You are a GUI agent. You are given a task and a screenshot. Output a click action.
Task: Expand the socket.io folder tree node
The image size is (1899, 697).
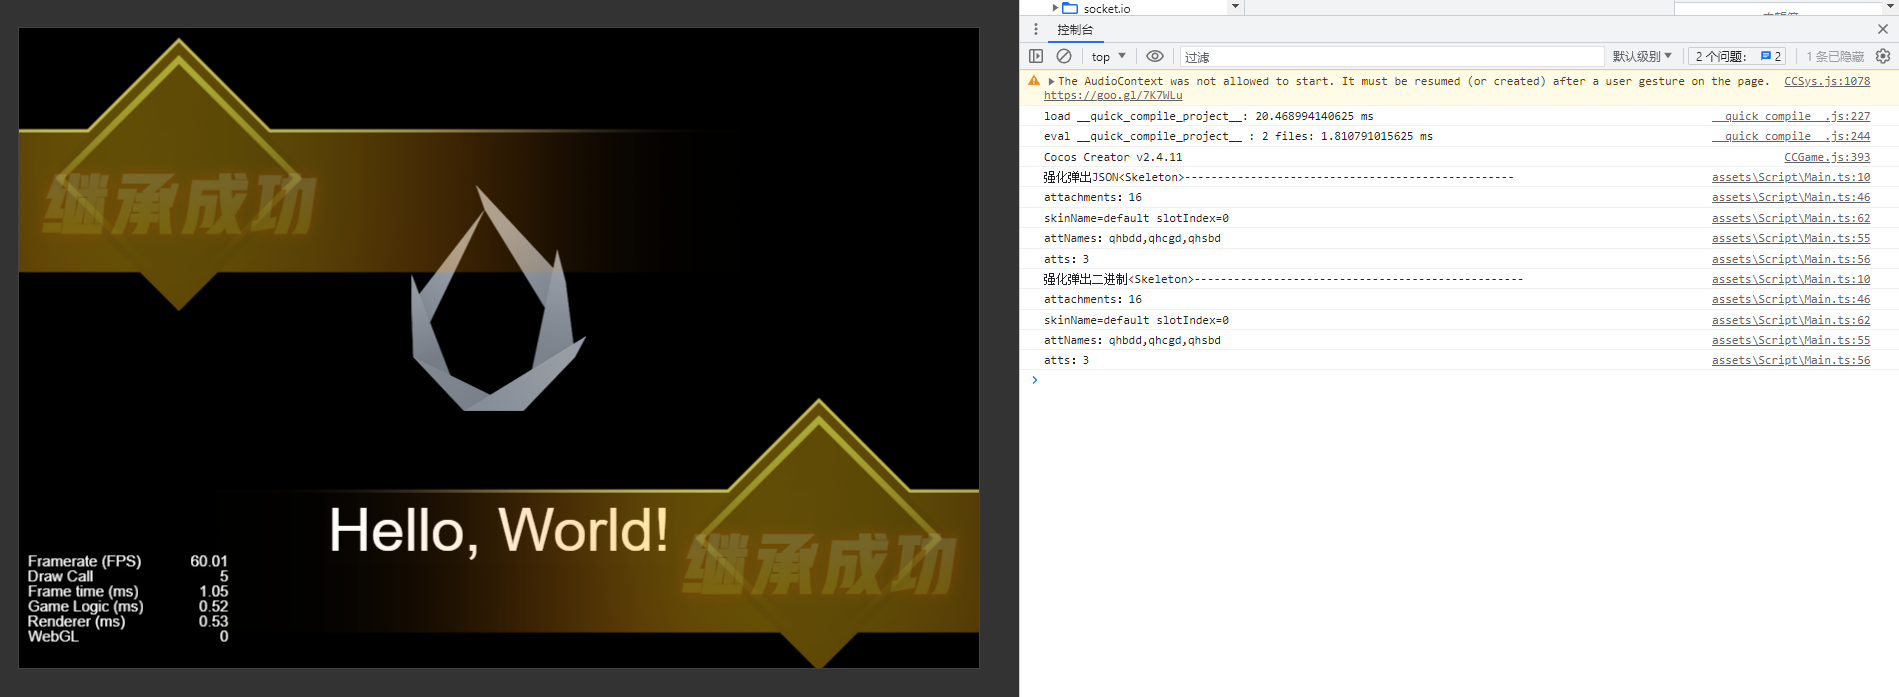(1055, 8)
